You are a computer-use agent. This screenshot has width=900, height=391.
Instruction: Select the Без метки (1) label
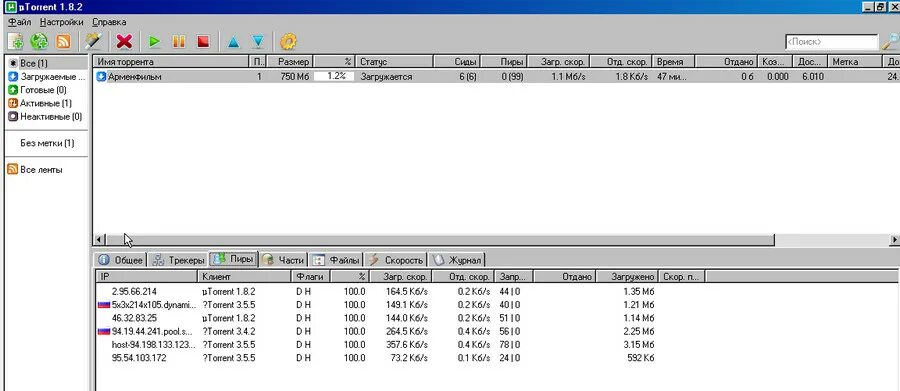point(47,143)
